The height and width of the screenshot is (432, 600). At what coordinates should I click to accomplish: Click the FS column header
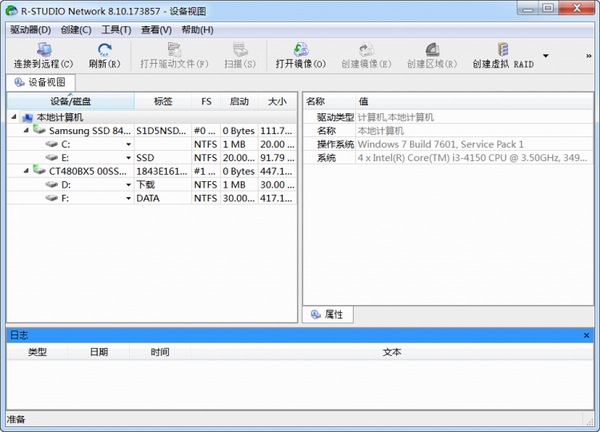pos(206,101)
